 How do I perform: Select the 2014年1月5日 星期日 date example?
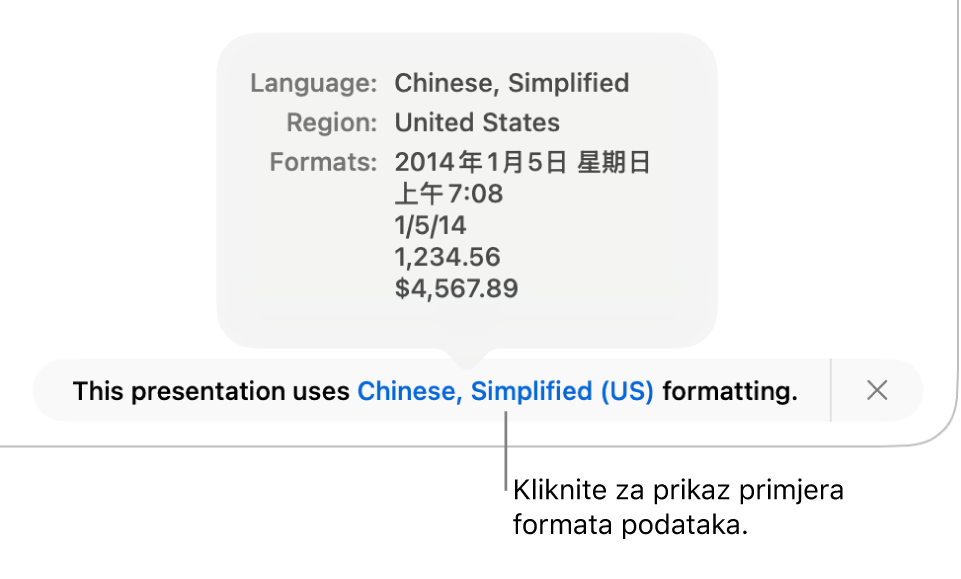(x=522, y=161)
